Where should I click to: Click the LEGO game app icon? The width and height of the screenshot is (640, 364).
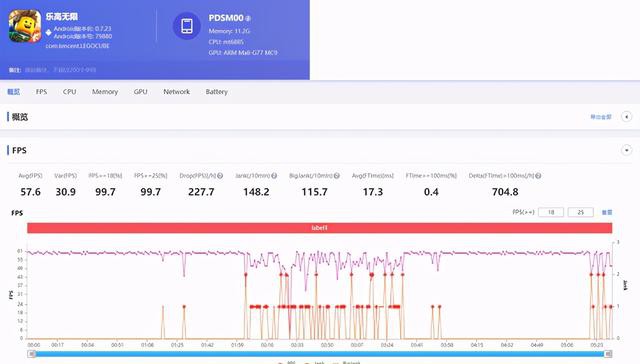[25, 26]
